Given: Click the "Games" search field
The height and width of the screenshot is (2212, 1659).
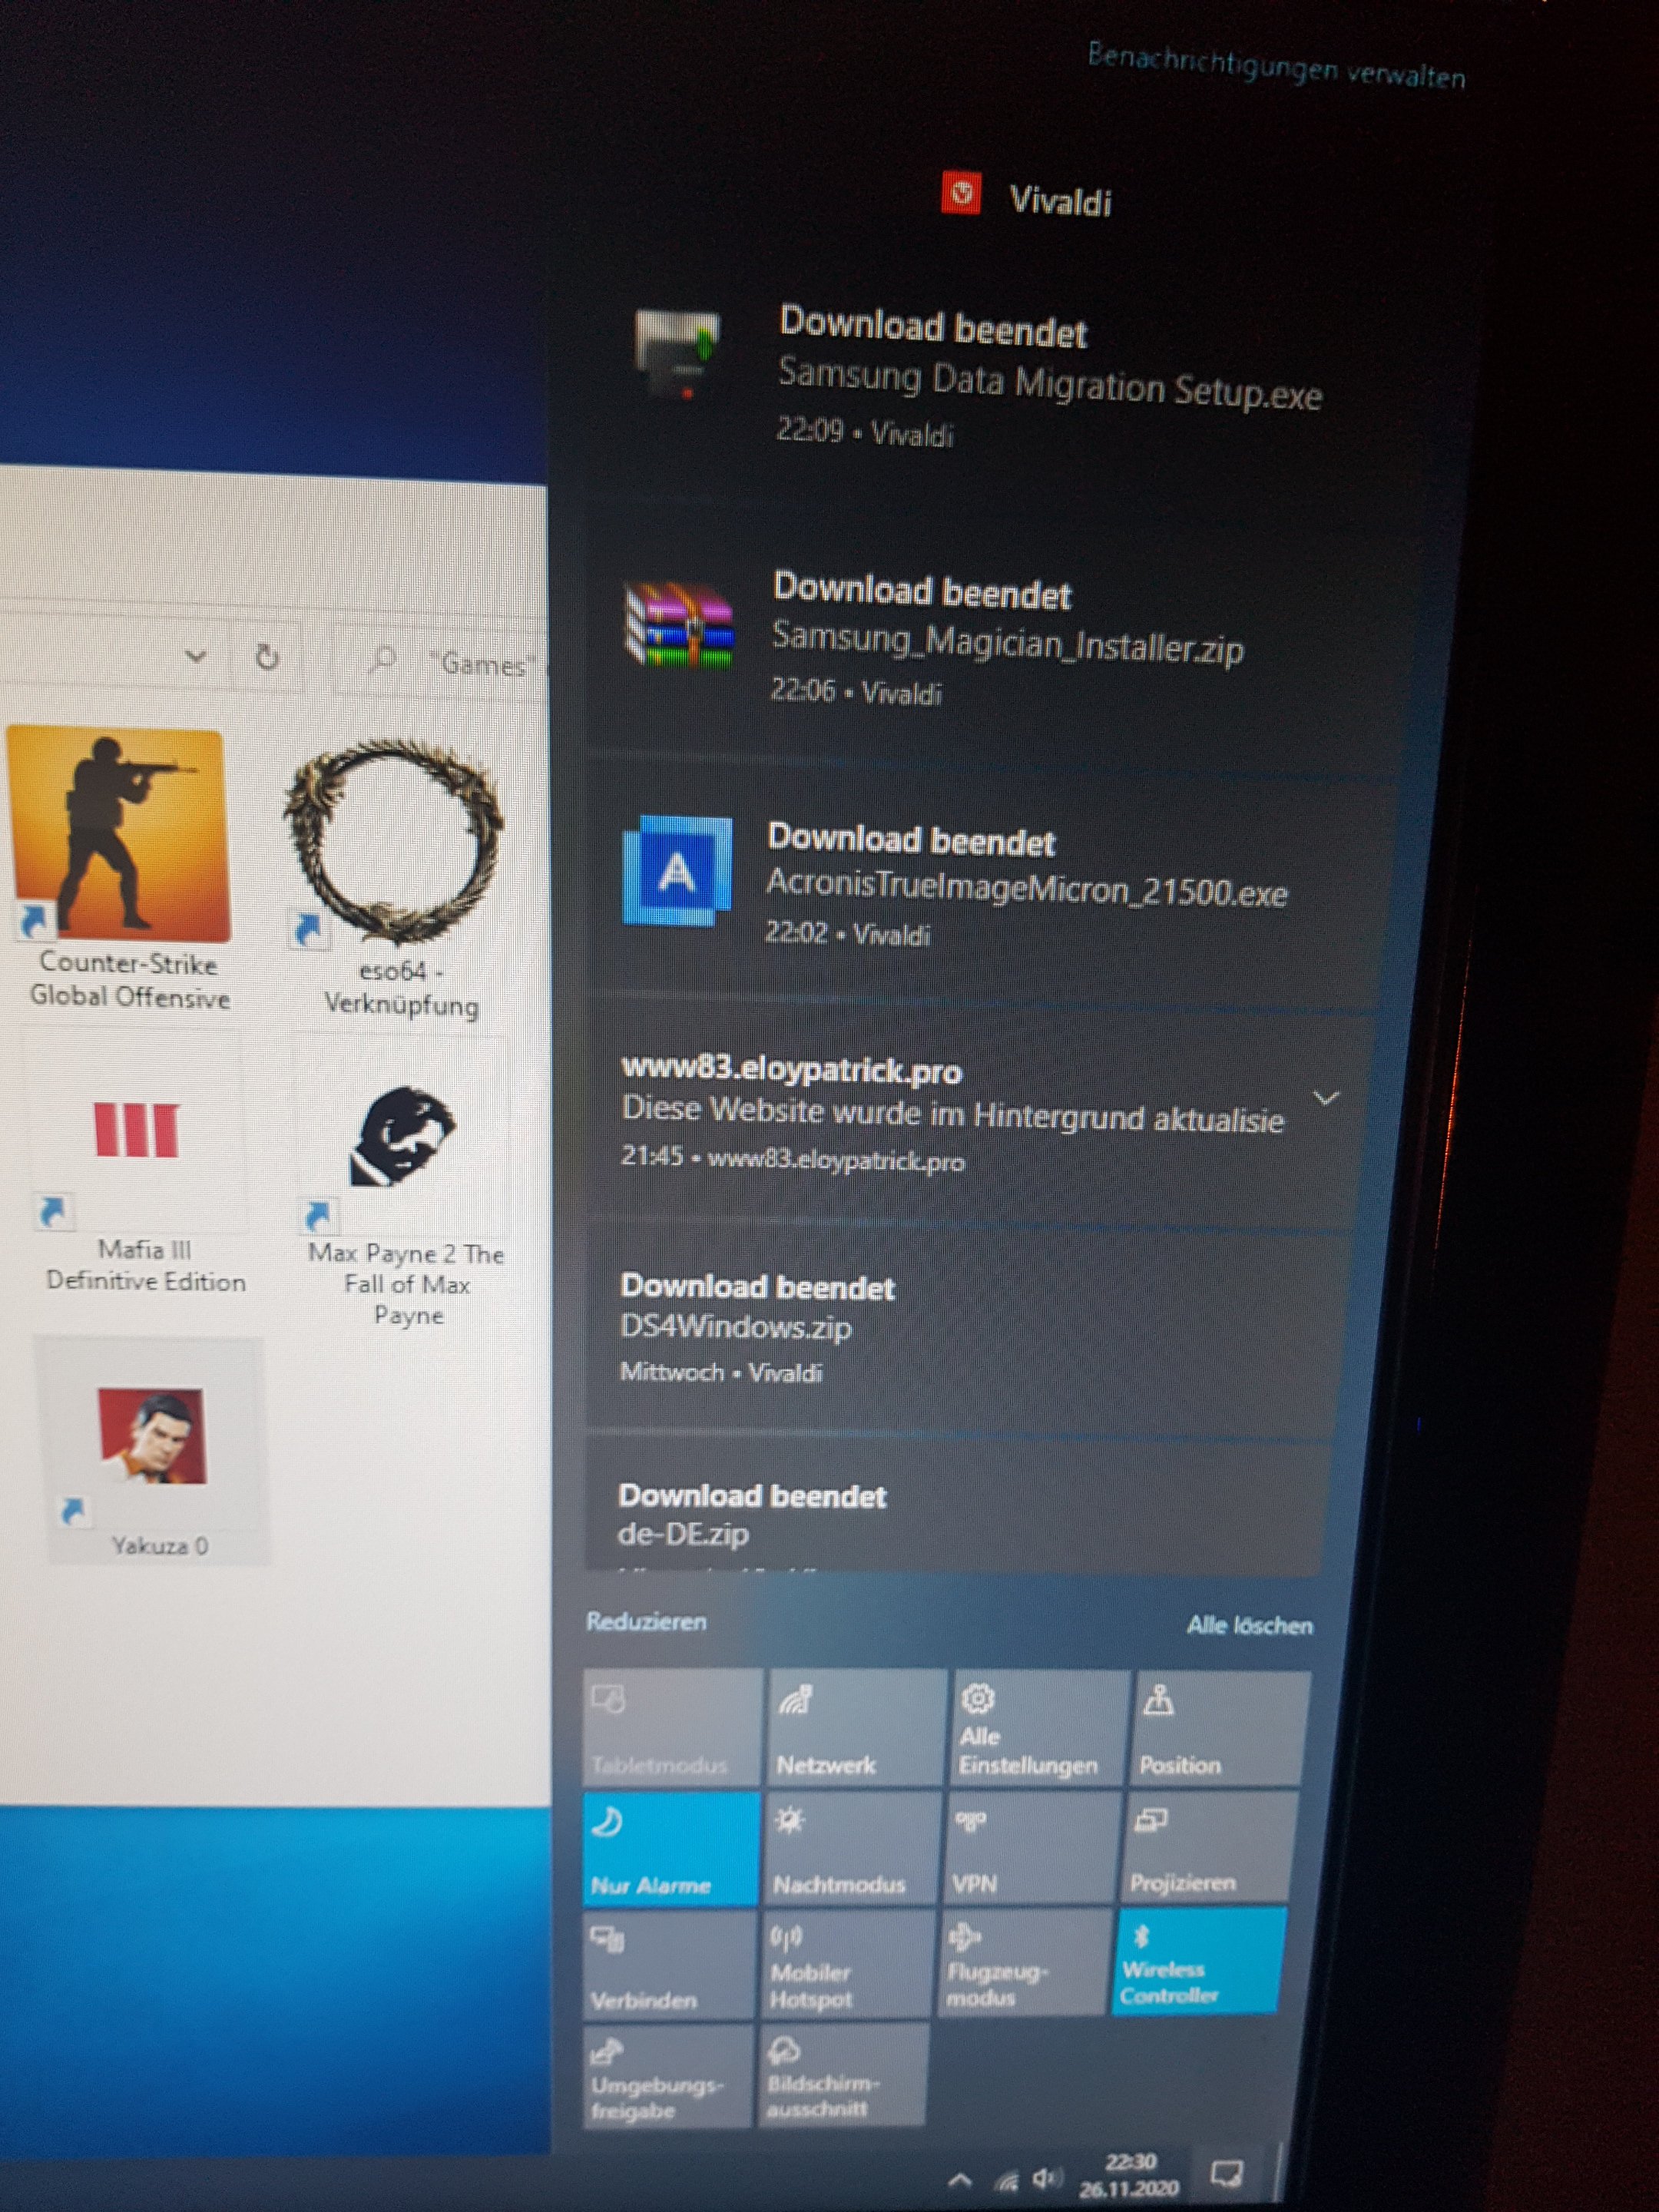Looking at the screenshot, I should (x=470, y=664).
